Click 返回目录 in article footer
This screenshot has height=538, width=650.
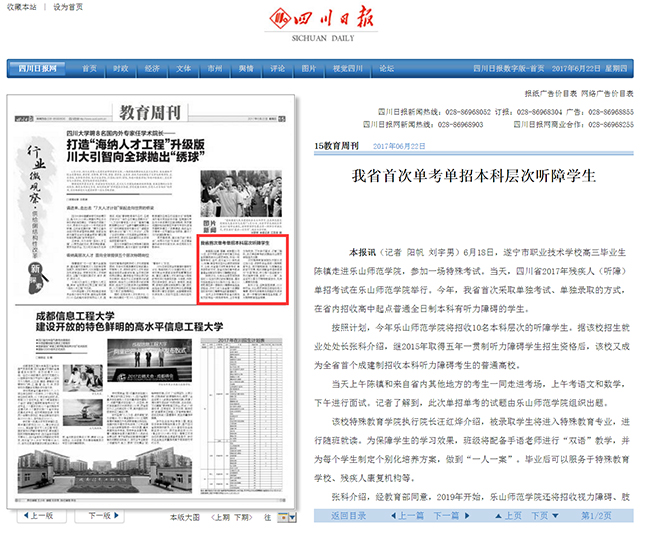tap(348, 516)
